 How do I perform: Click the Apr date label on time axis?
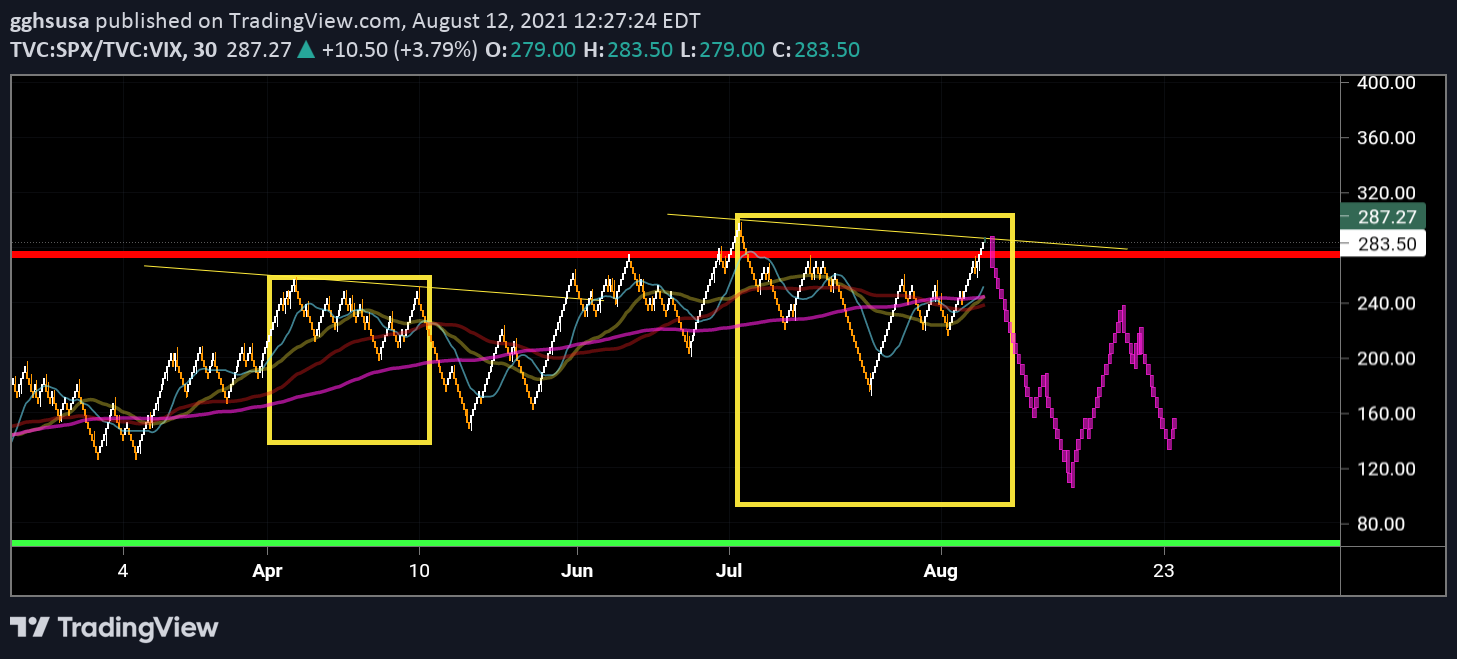pos(269,571)
